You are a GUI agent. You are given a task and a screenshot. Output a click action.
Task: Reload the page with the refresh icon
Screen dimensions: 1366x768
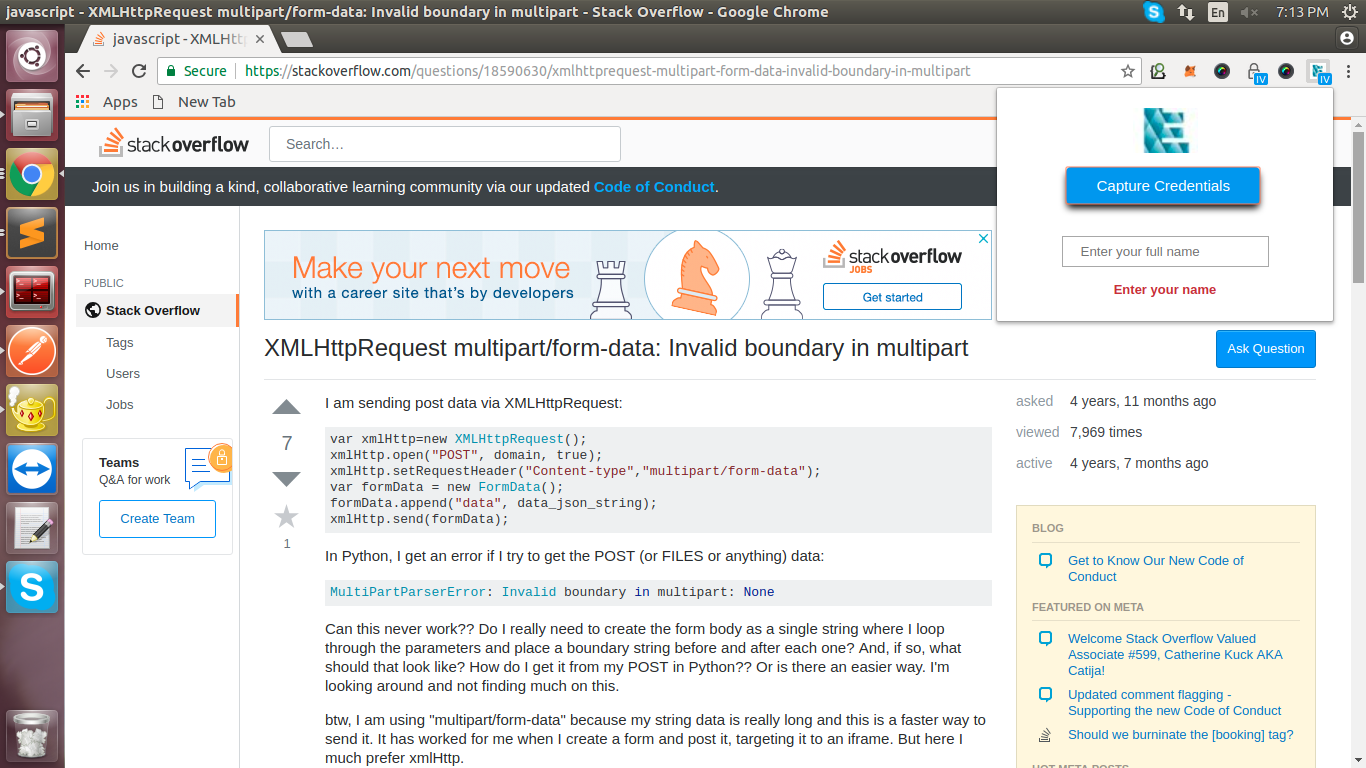139,71
